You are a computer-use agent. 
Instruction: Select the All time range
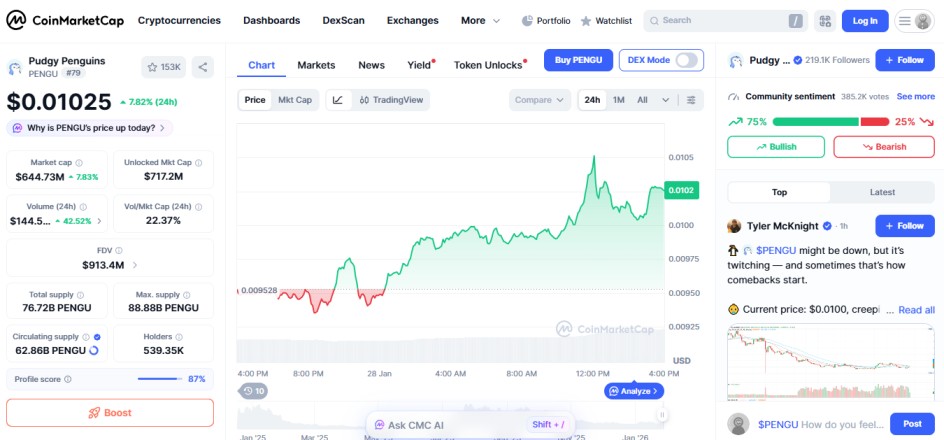coord(642,100)
